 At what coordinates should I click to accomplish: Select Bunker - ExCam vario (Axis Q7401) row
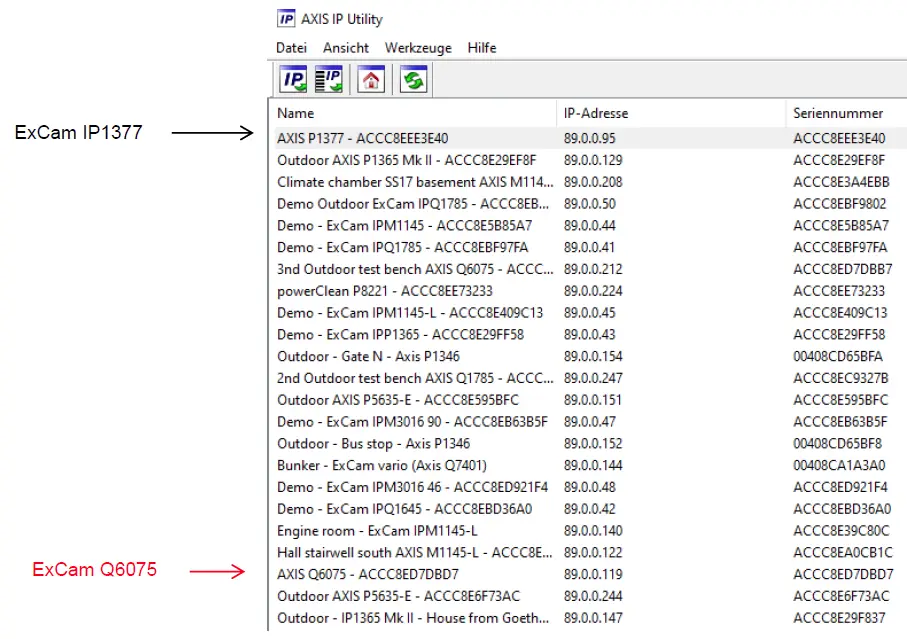click(x=589, y=466)
